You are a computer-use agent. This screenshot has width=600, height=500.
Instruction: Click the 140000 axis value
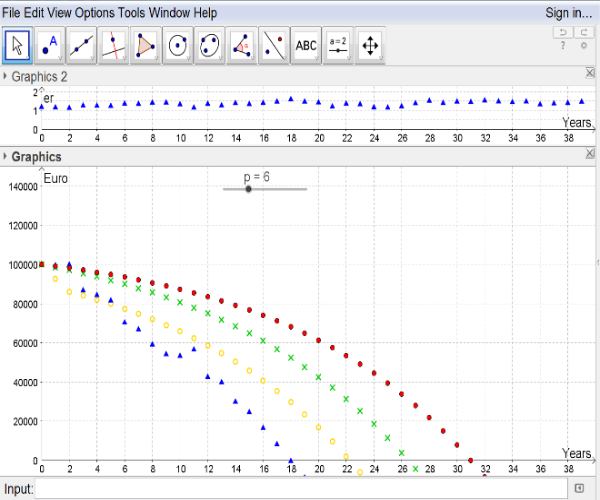coord(23,187)
